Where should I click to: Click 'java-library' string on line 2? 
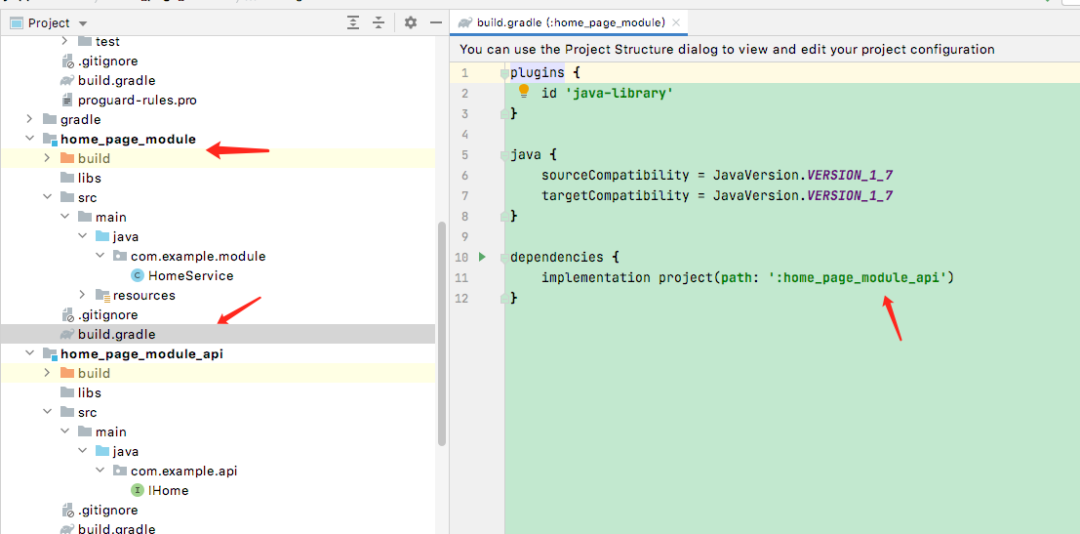[x=619, y=93]
